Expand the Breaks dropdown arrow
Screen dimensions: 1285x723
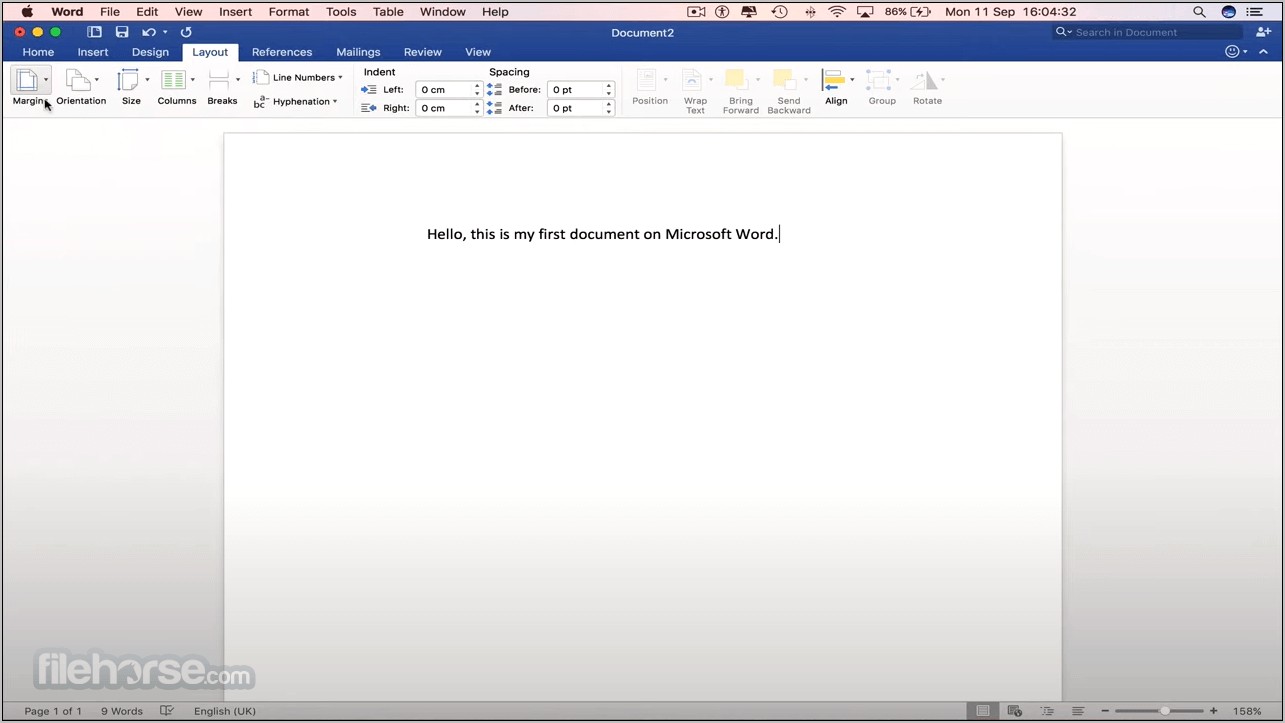(x=237, y=80)
